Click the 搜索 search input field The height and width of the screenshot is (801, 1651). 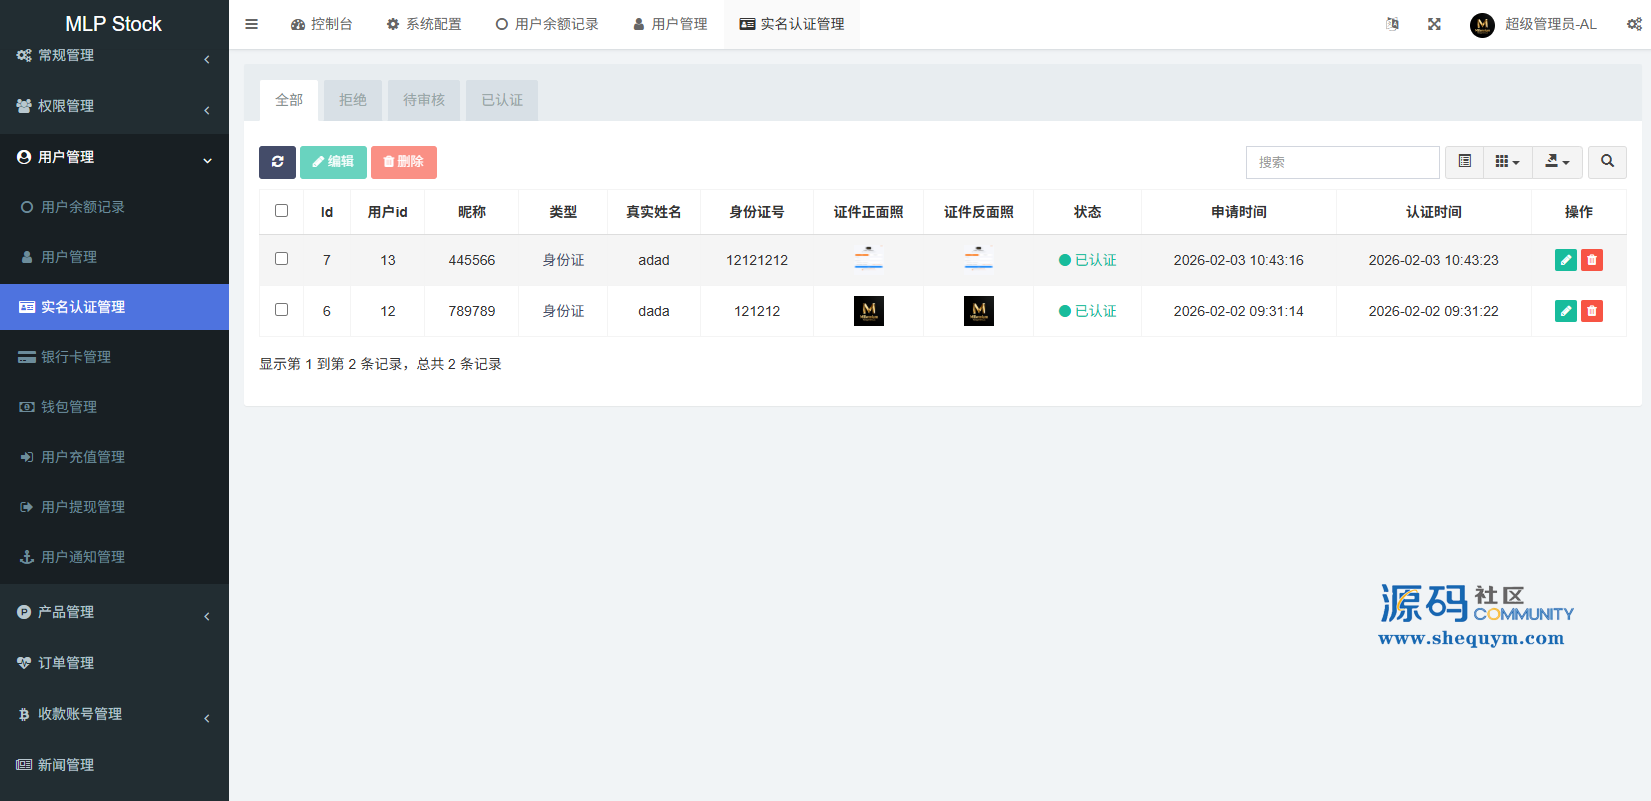click(x=1342, y=162)
